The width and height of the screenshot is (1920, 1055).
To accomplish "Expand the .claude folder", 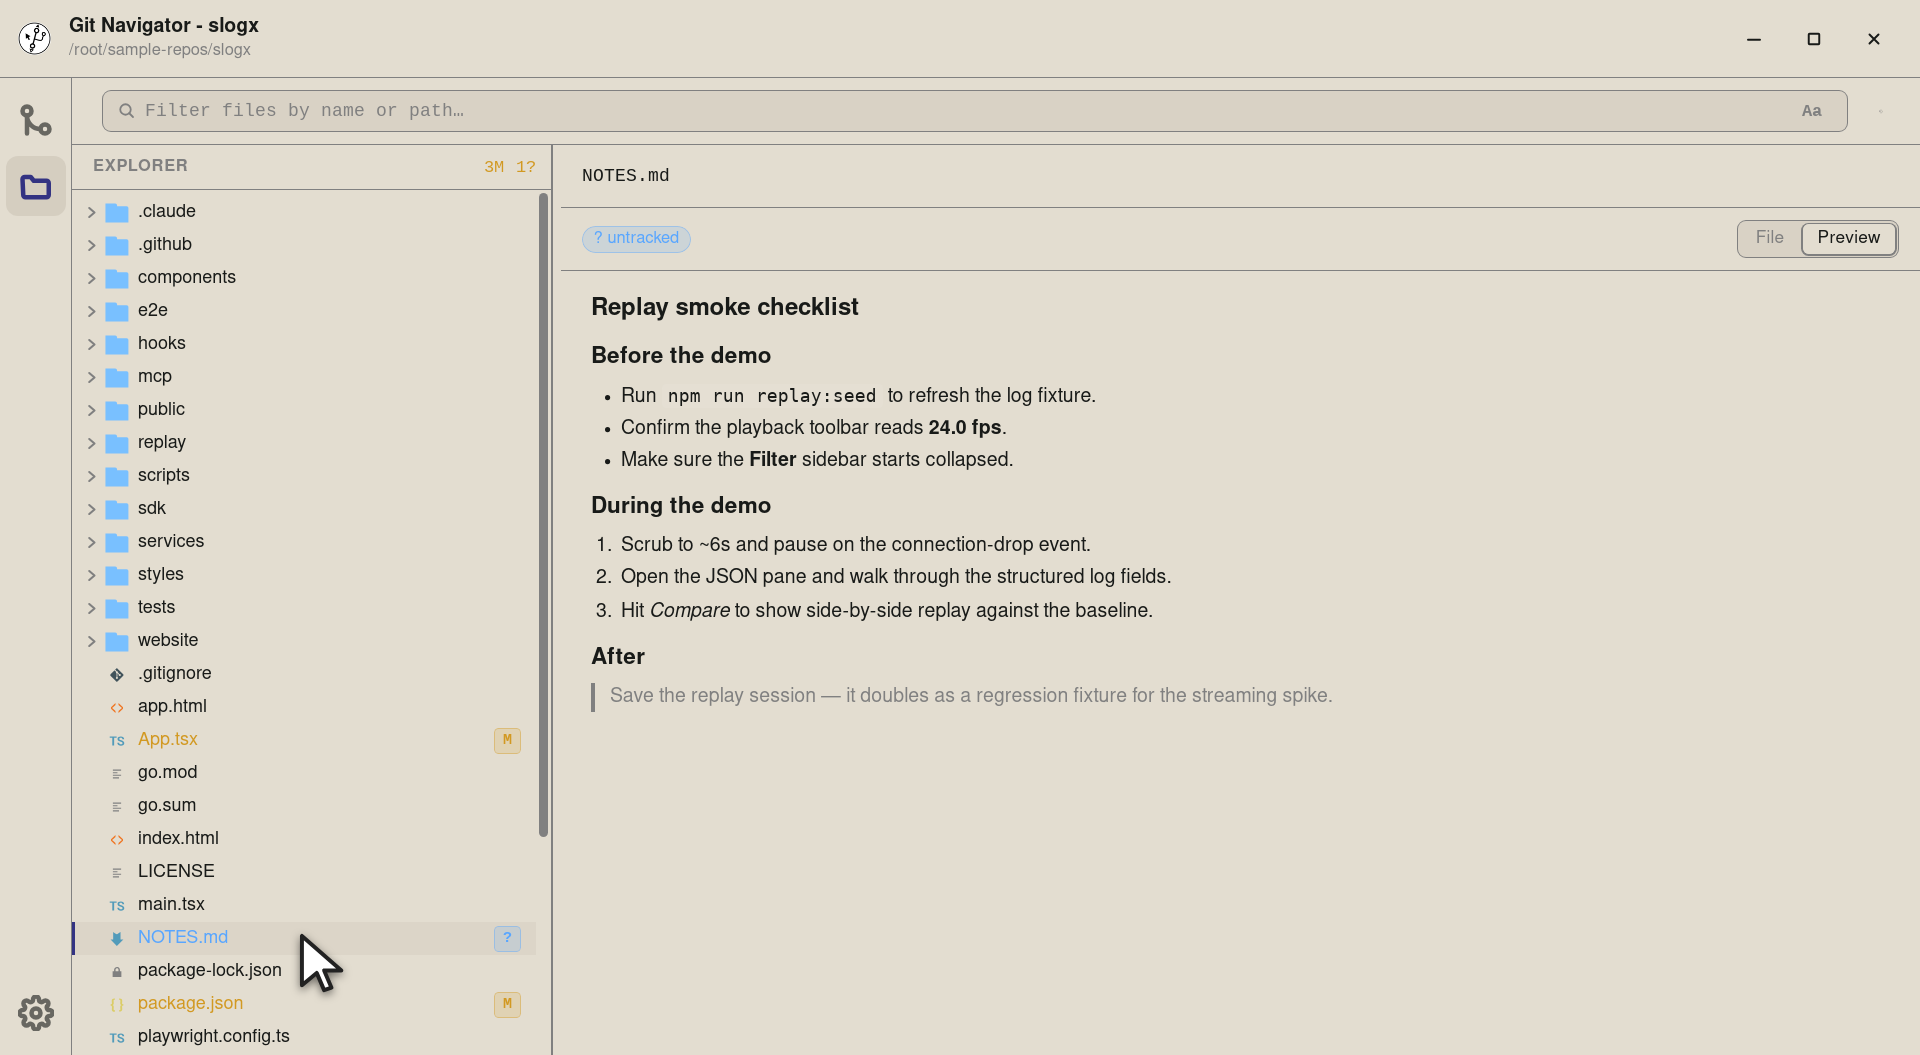I will click(x=91, y=212).
